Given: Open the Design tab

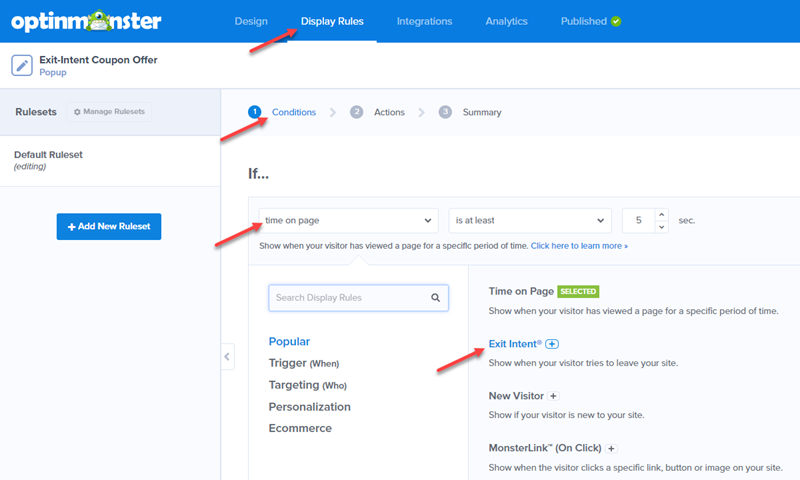Looking at the screenshot, I should click(251, 21).
